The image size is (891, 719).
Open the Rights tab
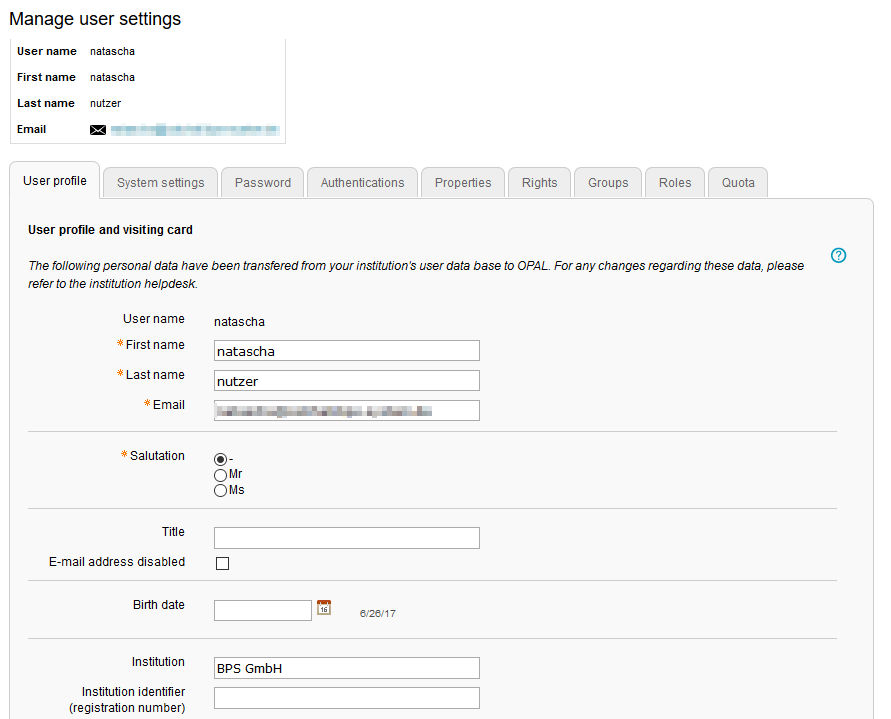coord(539,183)
